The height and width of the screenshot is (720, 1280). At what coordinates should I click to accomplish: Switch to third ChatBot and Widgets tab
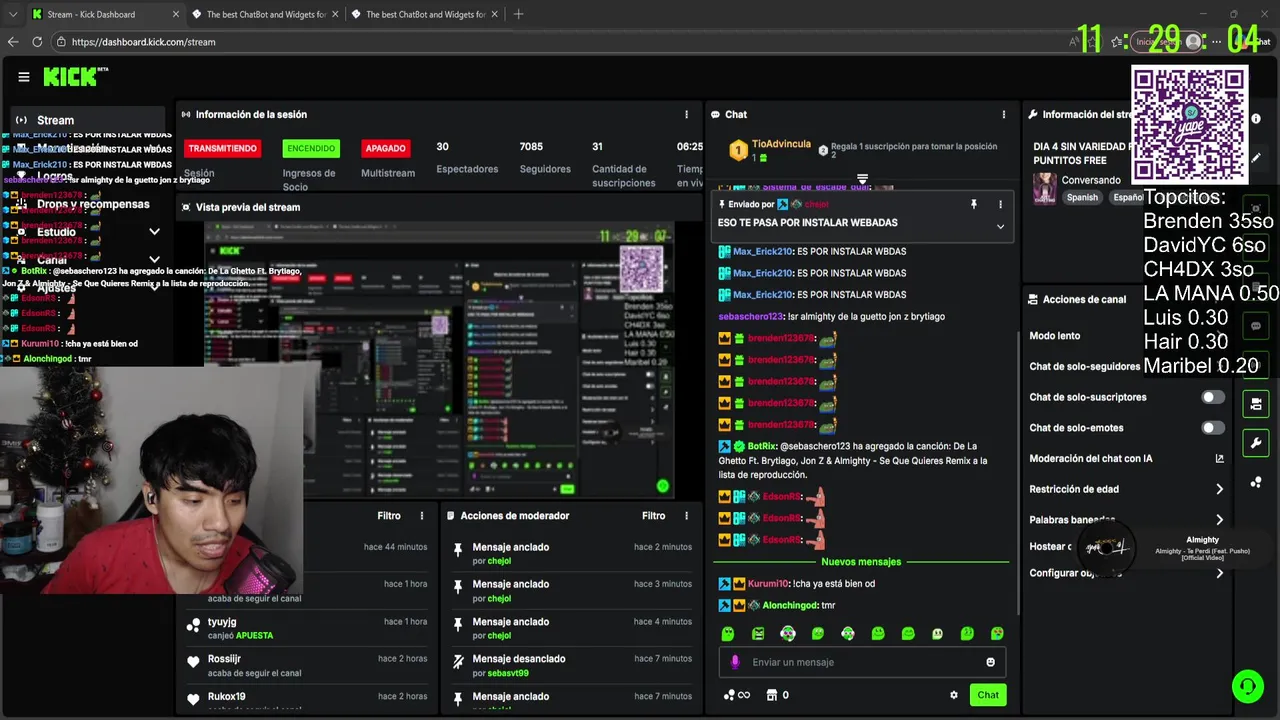[x=426, y=14]
